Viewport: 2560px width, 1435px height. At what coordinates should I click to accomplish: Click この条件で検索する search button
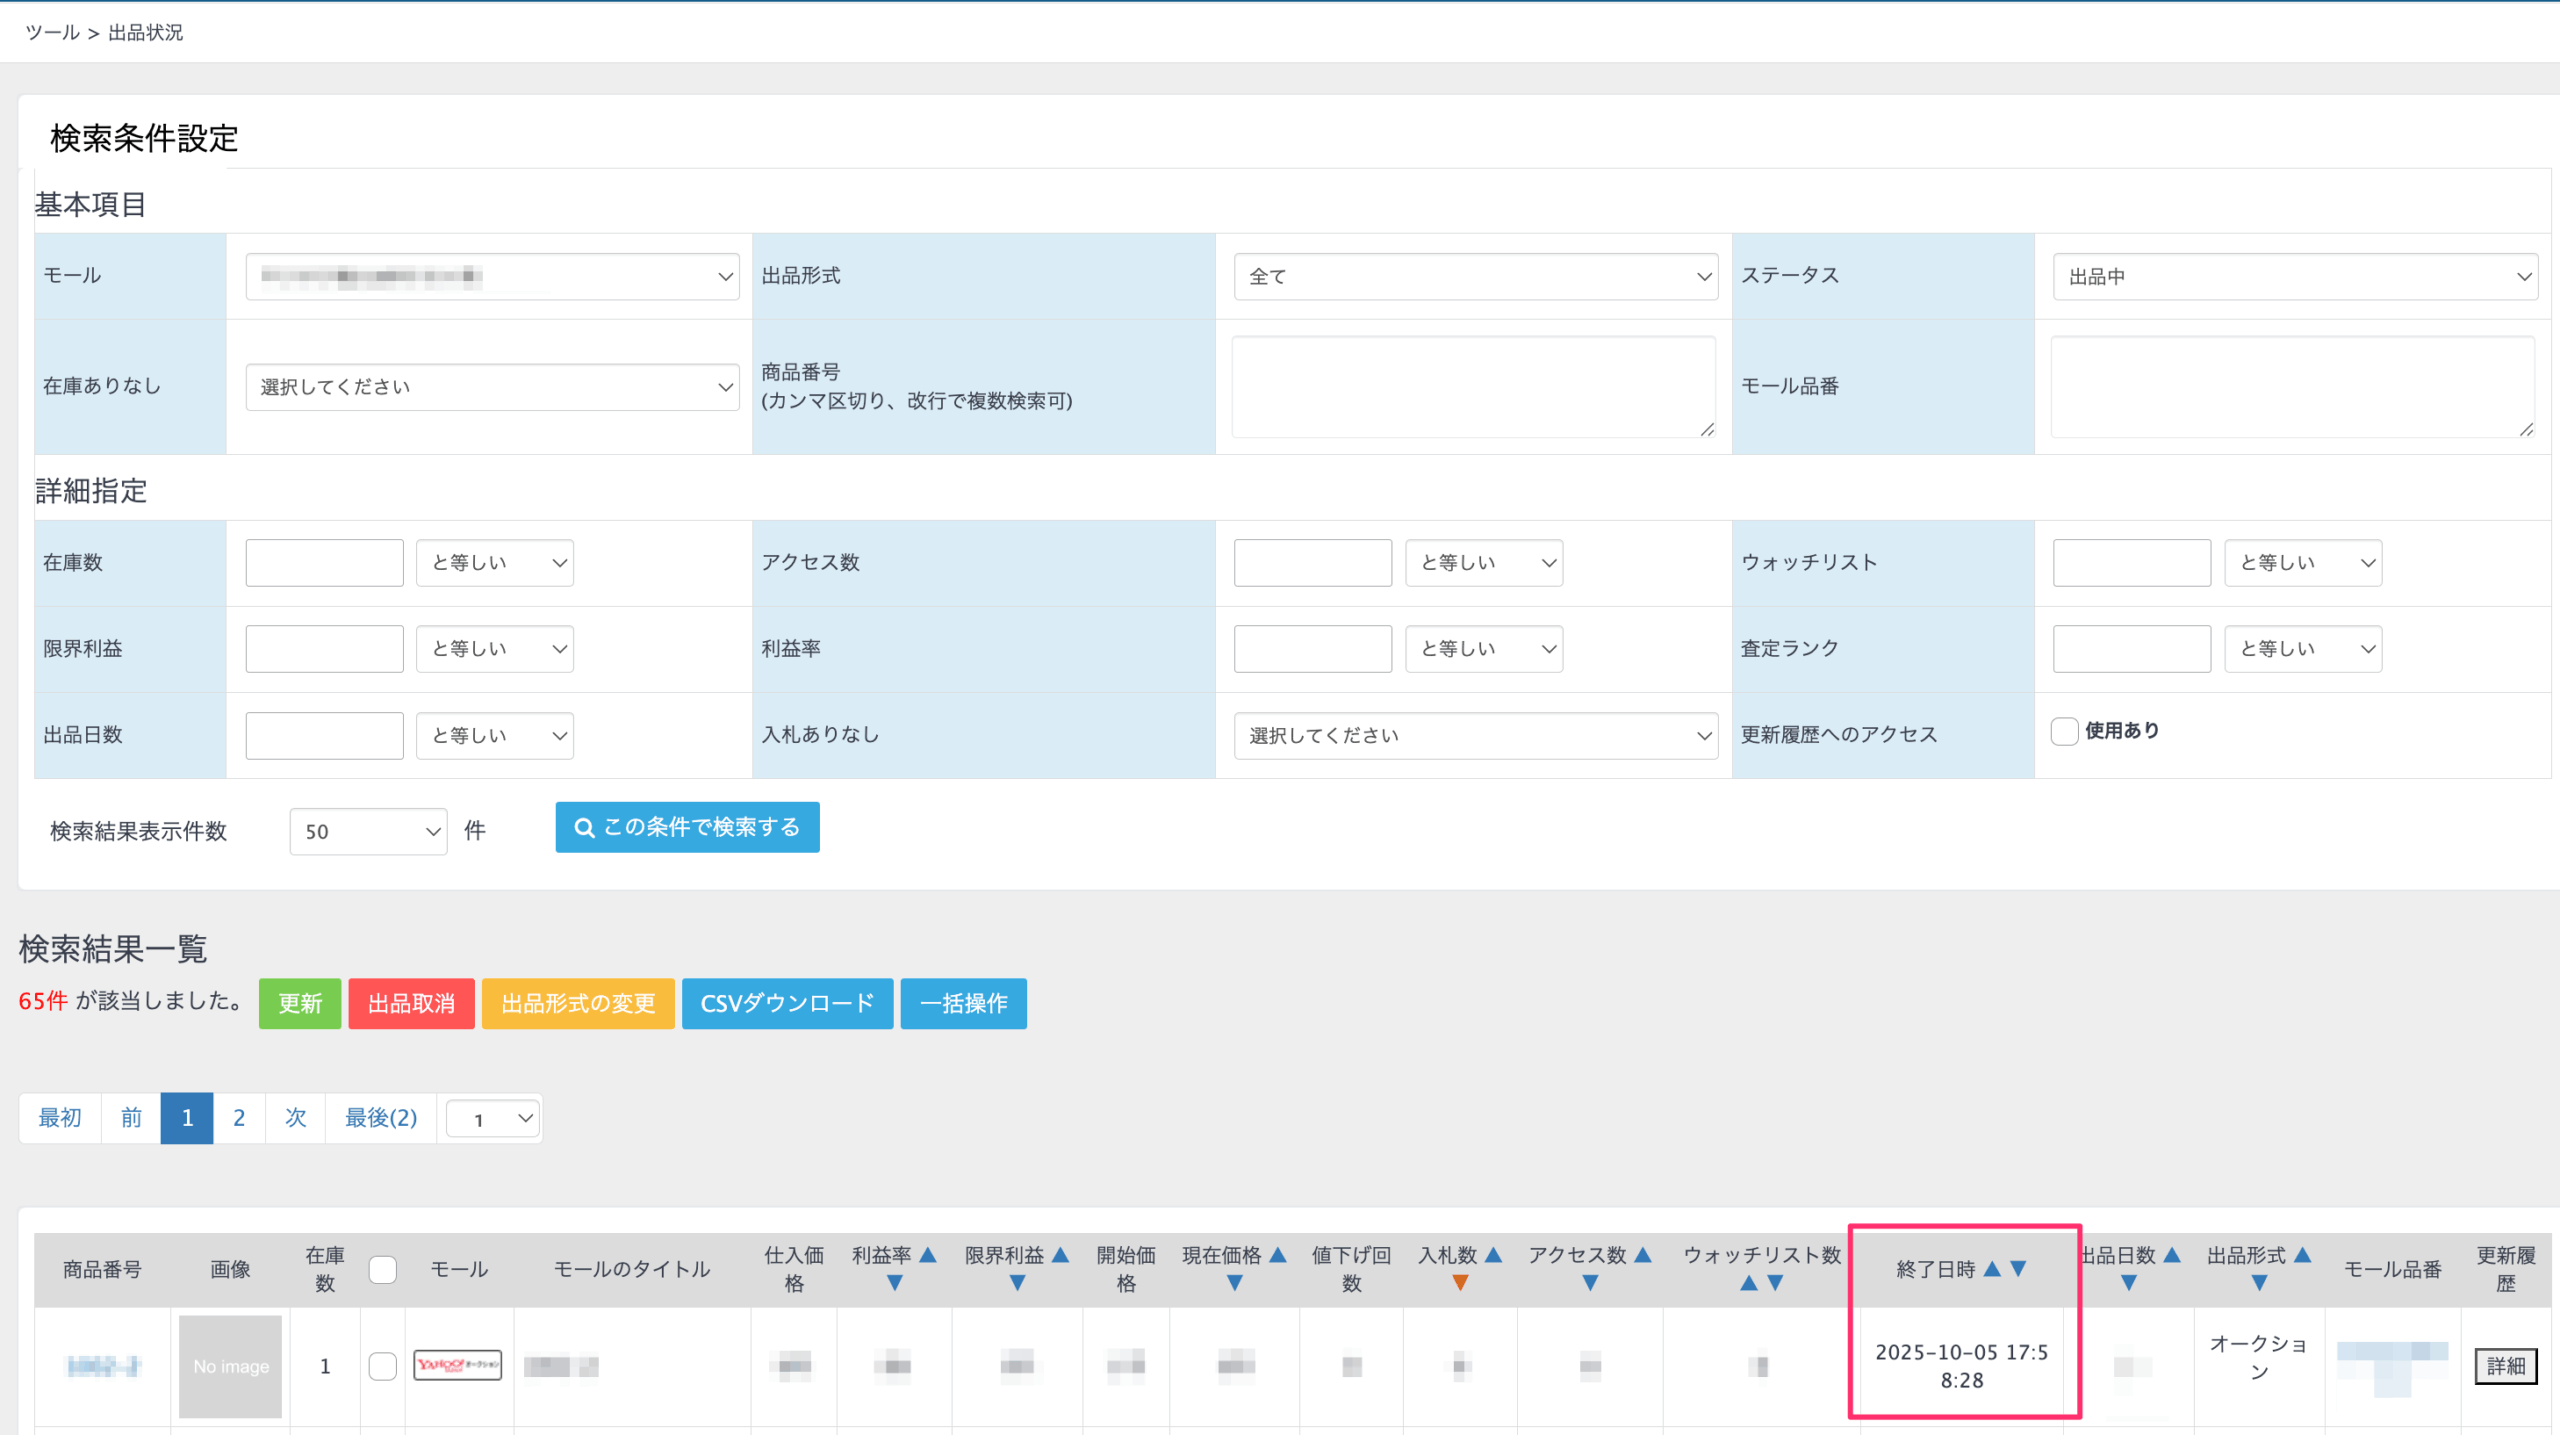tap(687, 827)
